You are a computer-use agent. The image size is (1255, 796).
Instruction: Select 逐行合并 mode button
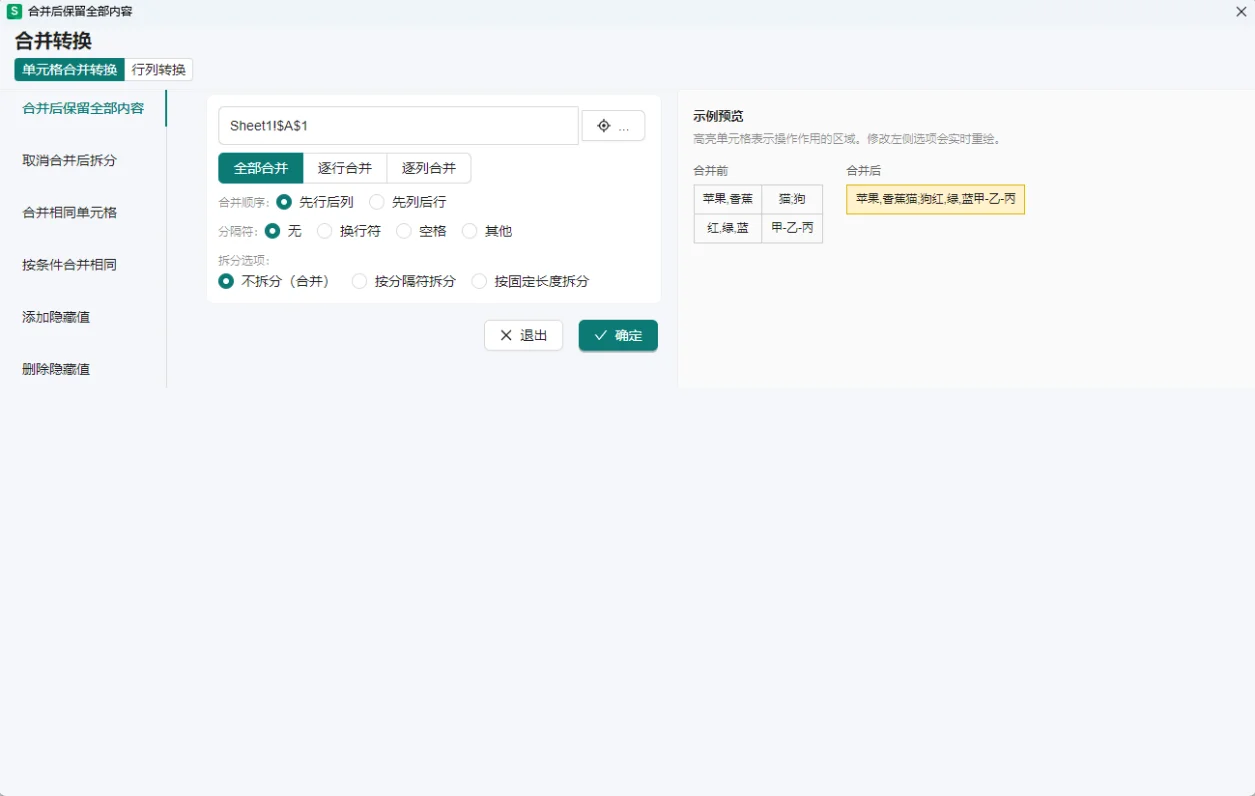click(x=345, y=168)
